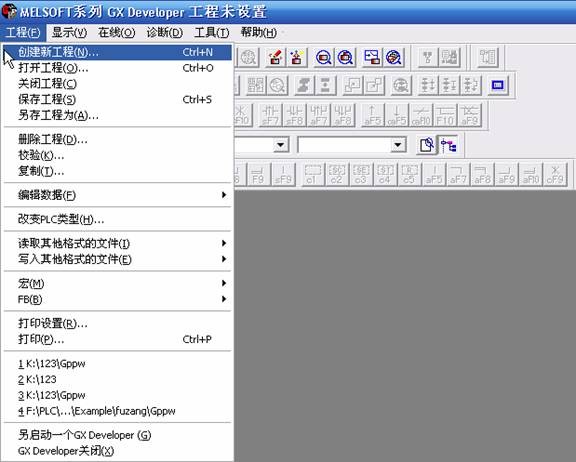Open the 诊断(D) menu

pyautogui.click(x=164, y=33)
